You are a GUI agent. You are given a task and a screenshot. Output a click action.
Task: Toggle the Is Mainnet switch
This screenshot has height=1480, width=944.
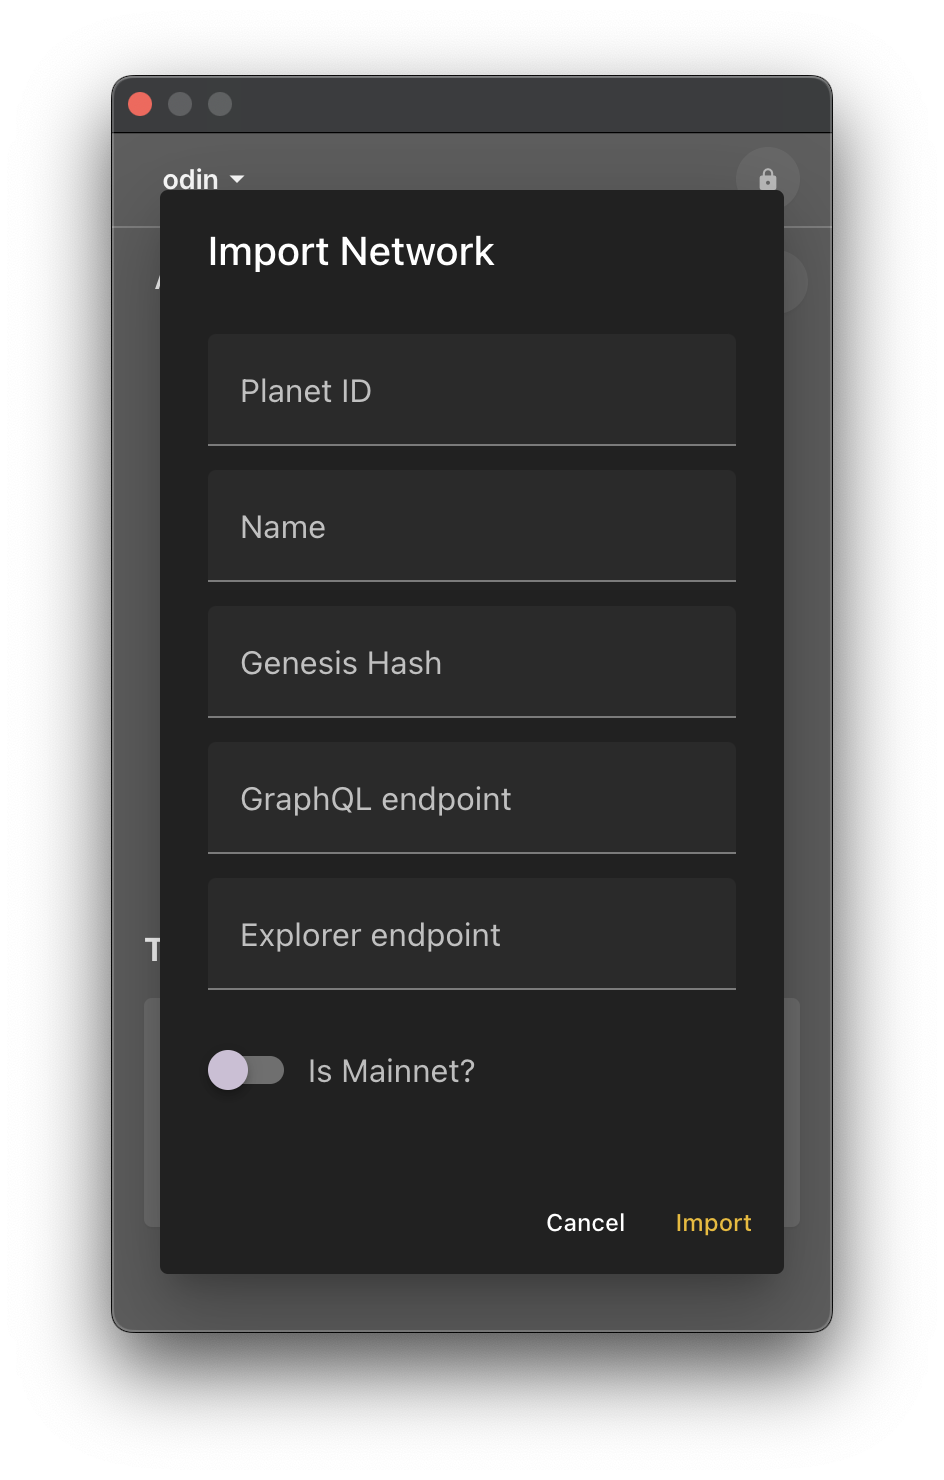[246, 1071]
